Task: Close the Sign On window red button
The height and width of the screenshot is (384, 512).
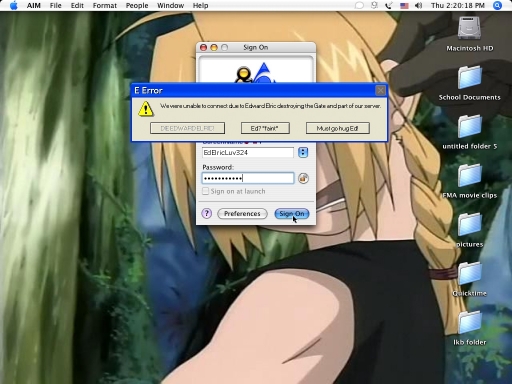Action: pyautogui.click(x=203, y=47)
